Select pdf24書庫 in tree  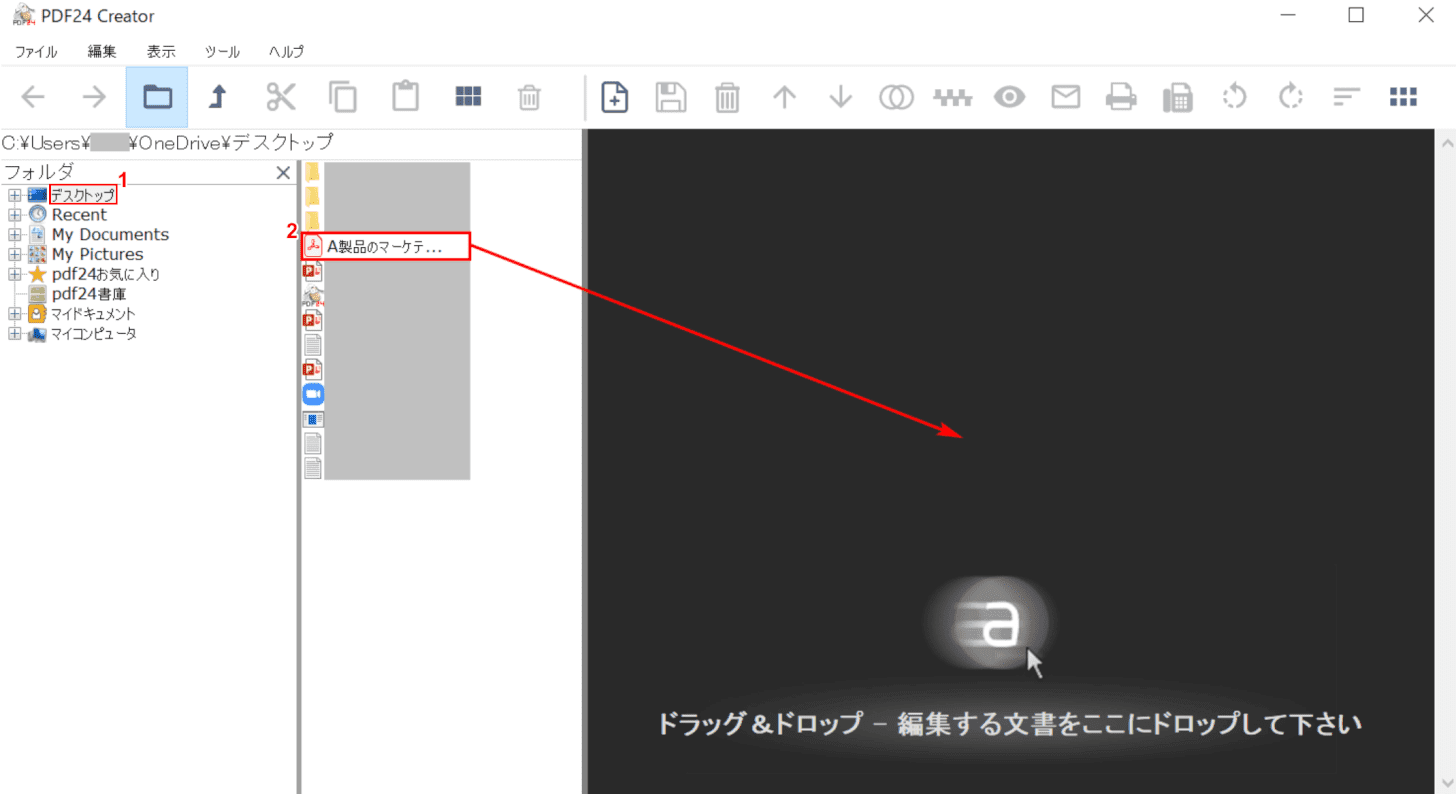pos(89,294)
